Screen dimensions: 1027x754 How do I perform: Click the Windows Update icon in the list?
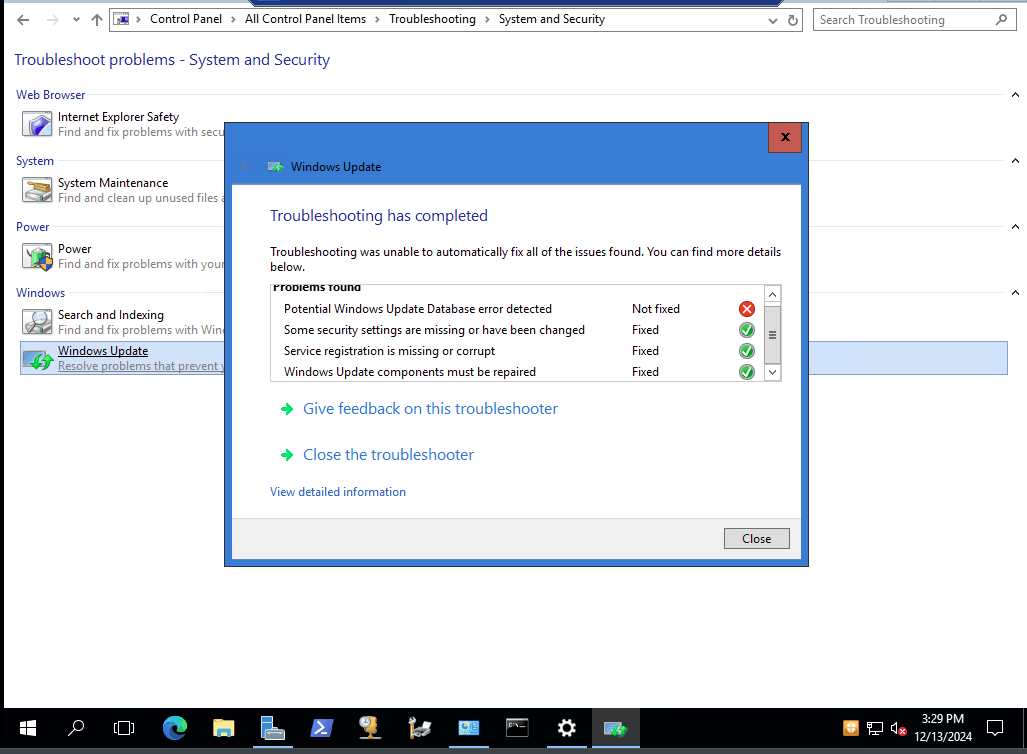click(x=38, y=358)
